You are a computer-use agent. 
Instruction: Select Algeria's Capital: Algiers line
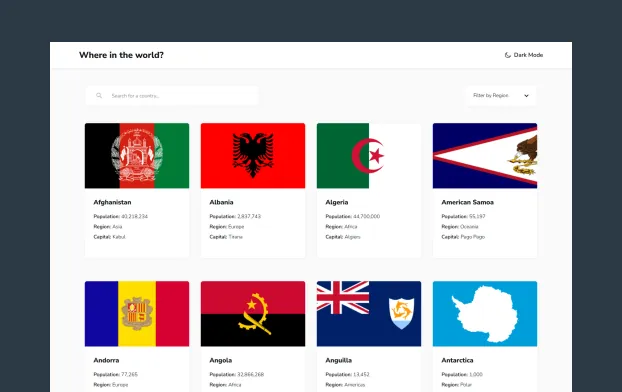[x=343, y=237]
